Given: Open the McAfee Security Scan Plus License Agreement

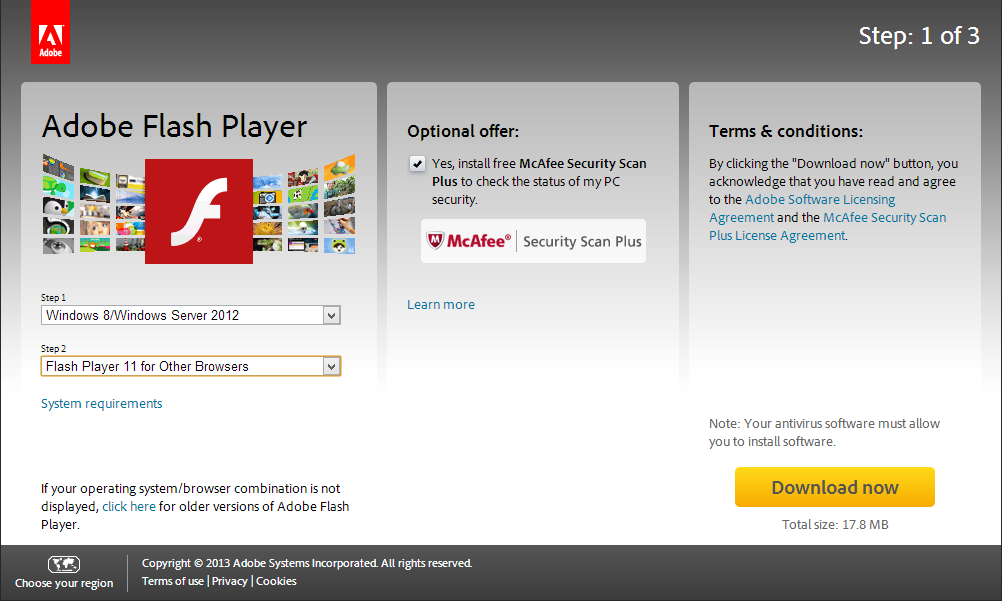Looking at the screenshot, I should 828,226.
